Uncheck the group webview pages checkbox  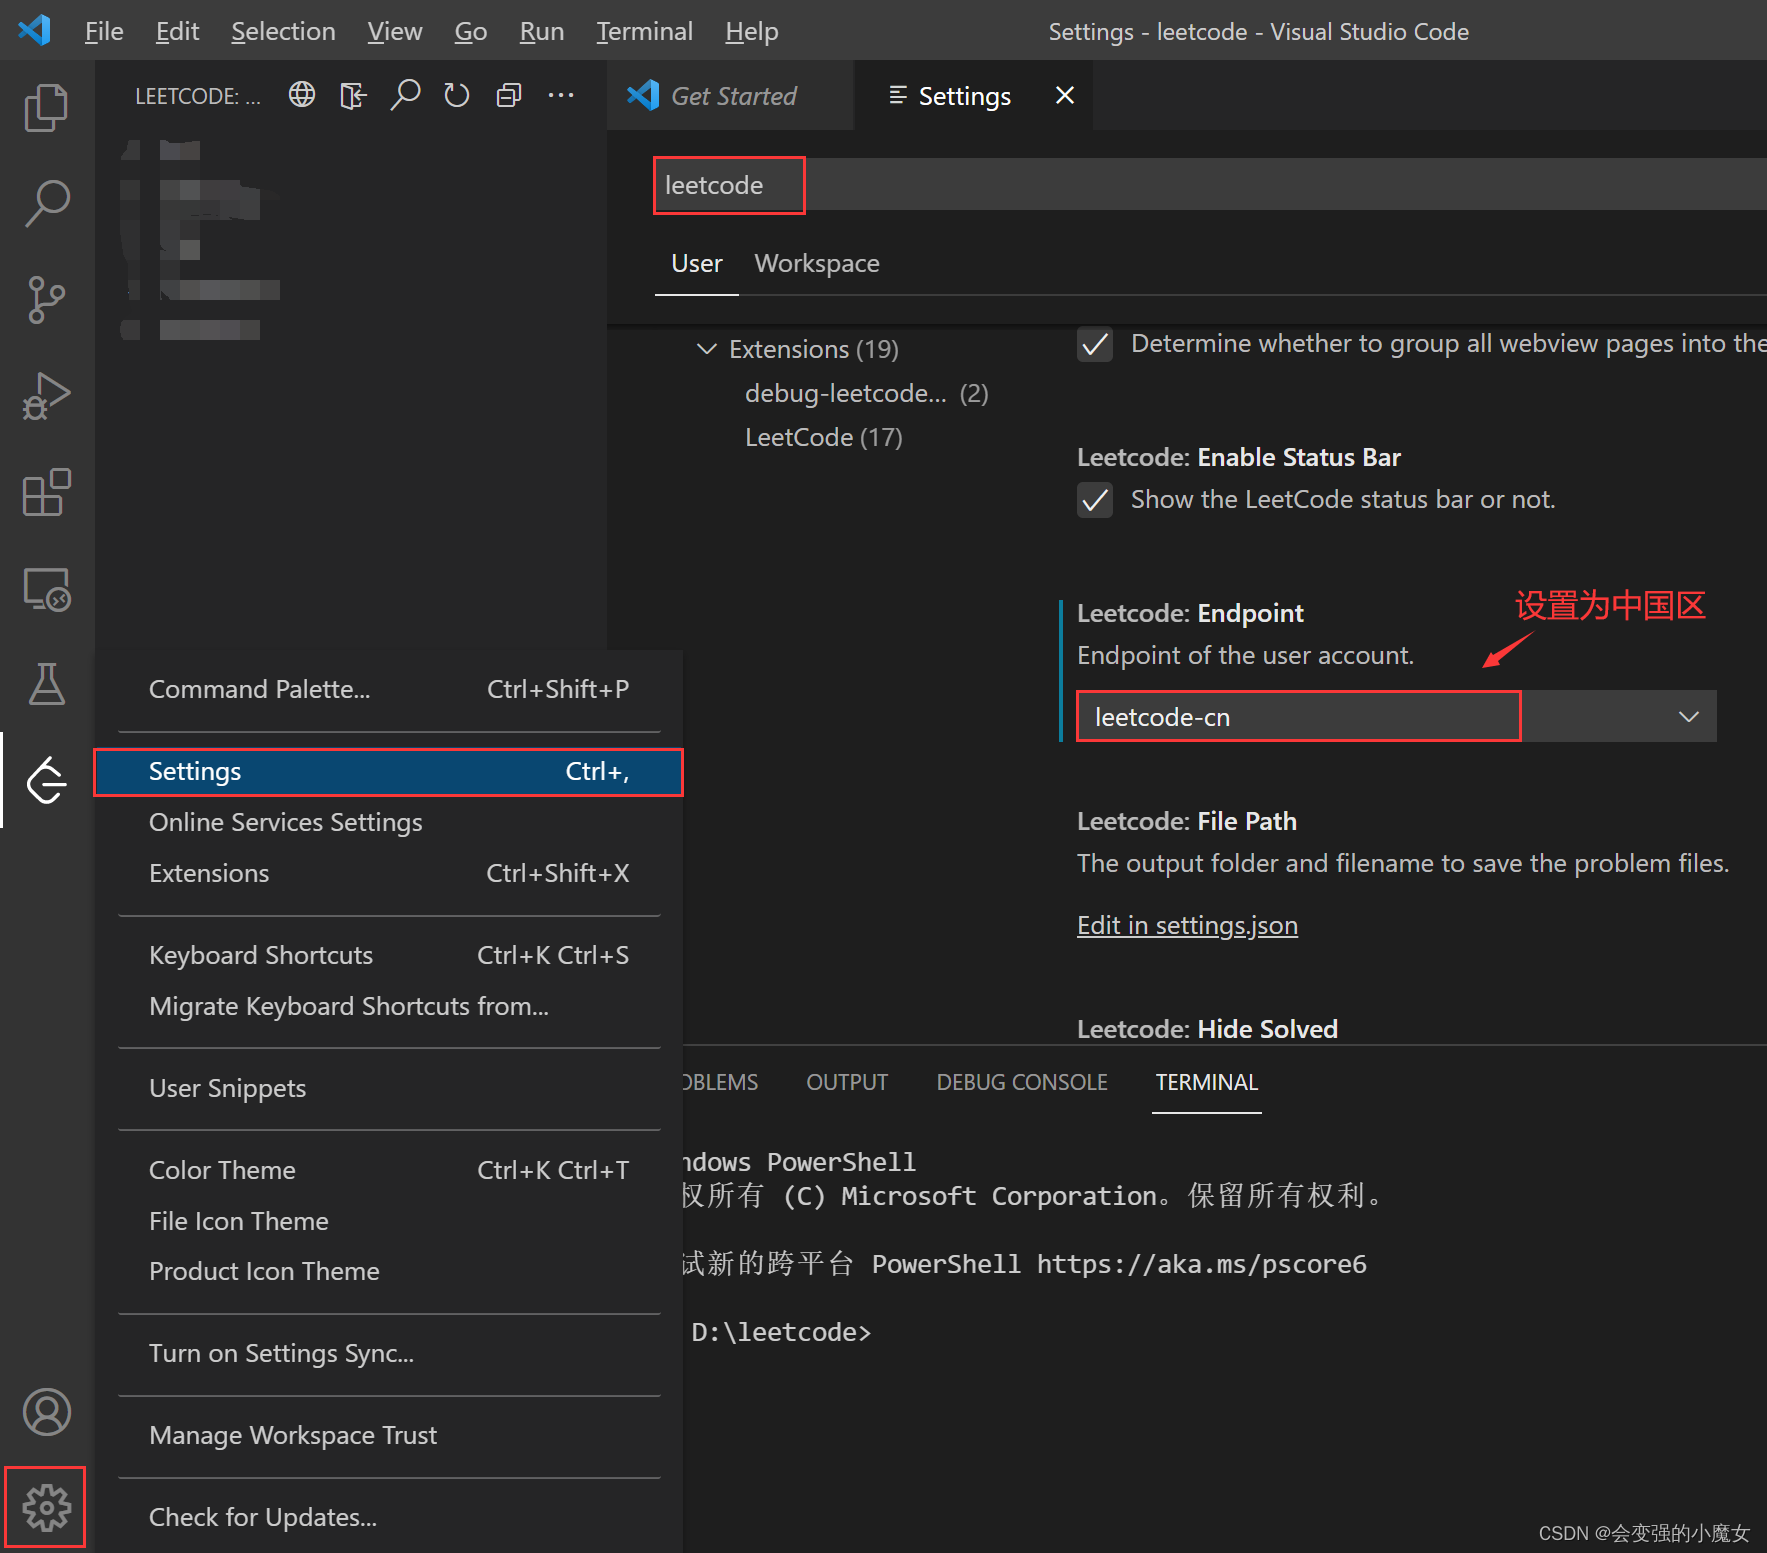point(1095,345)
